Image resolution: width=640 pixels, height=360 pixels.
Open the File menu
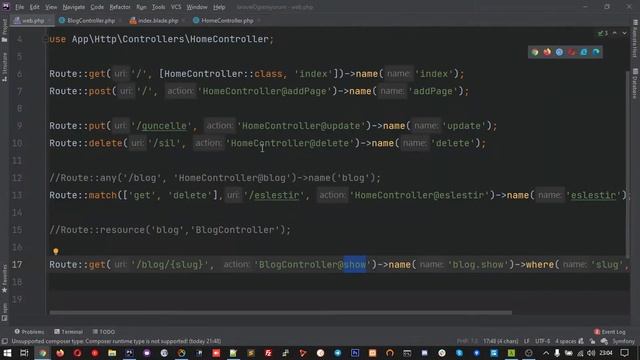click(19, 7)
